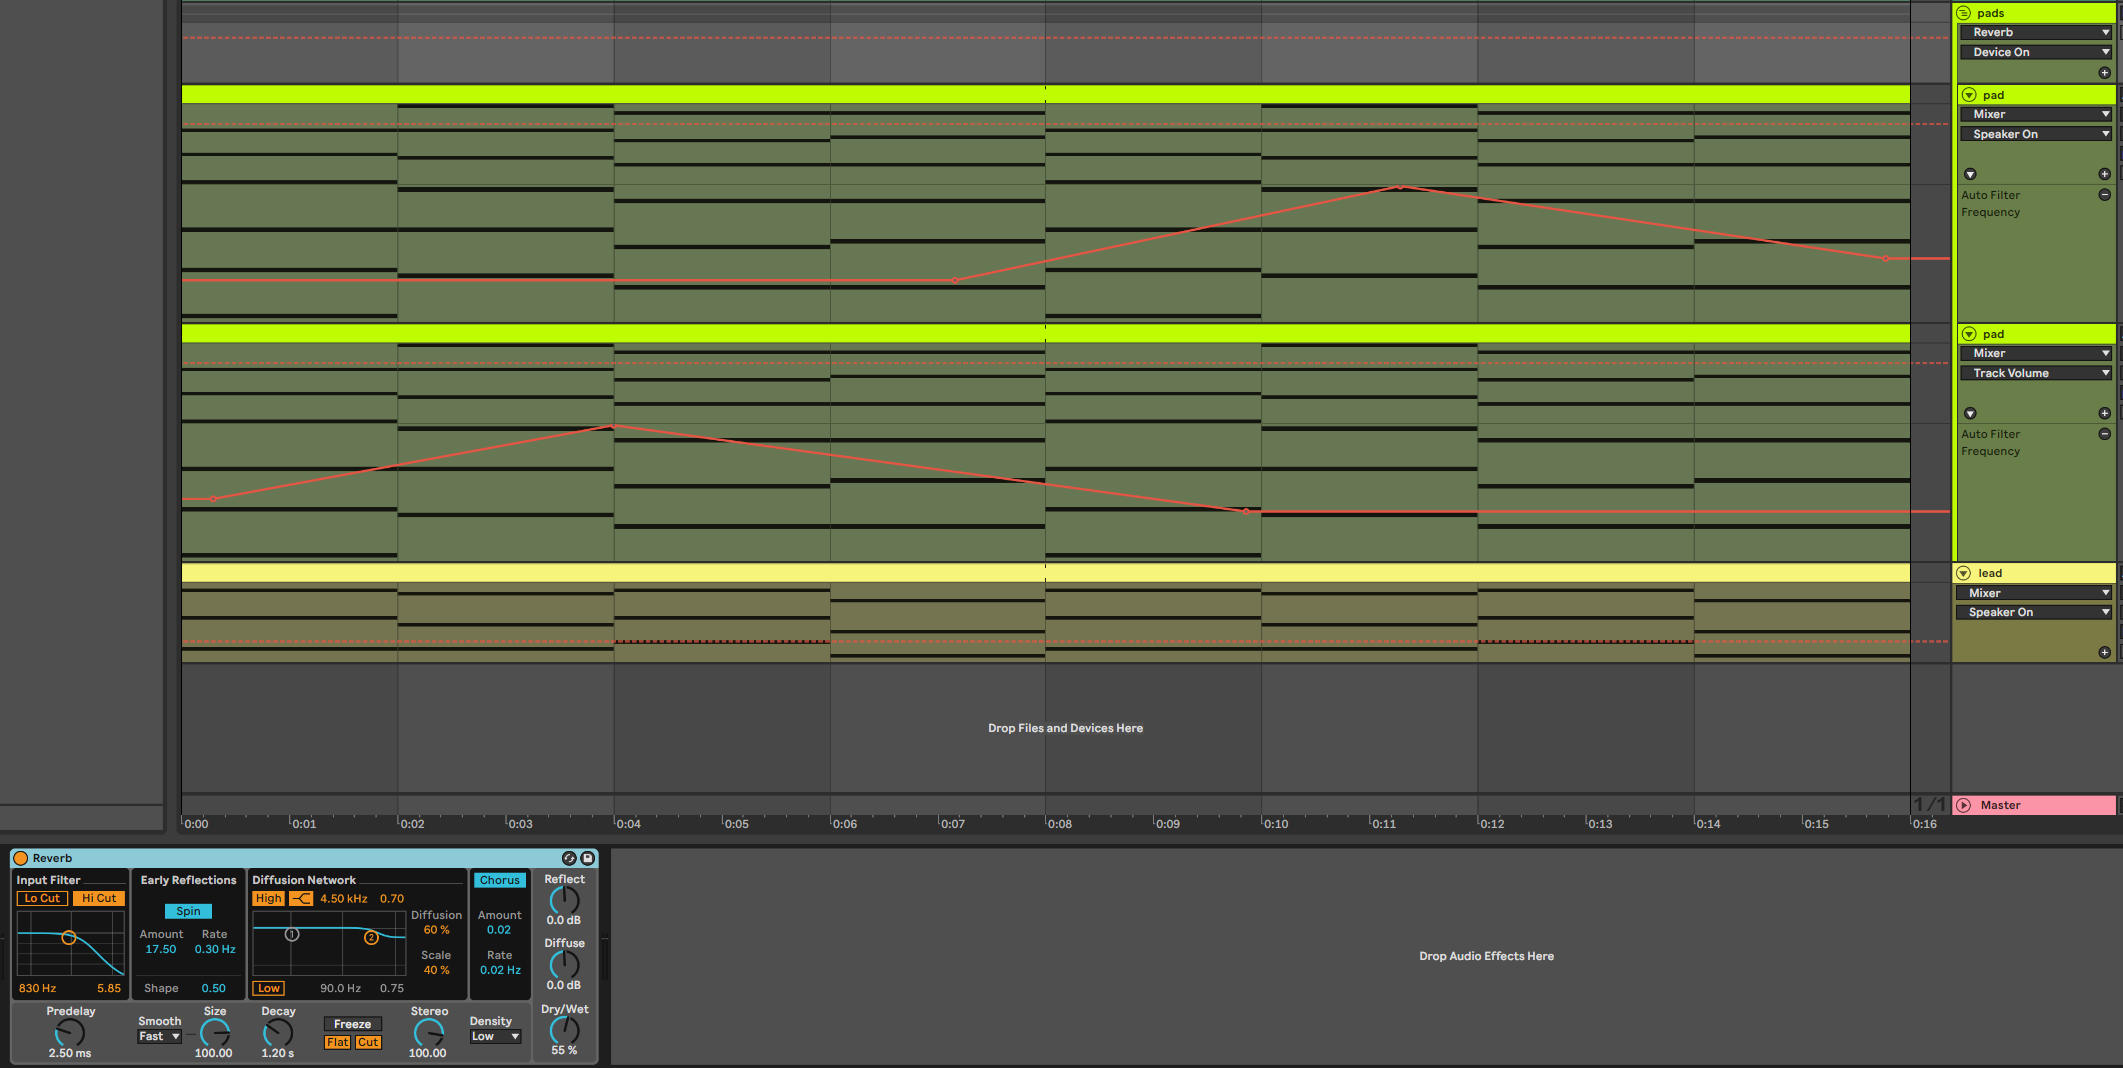Image resolution: width=2123 pixels, height=1068 pixels.
Task: Toggle the Lo Cut input filter
Action: click(x=42, y=899)
